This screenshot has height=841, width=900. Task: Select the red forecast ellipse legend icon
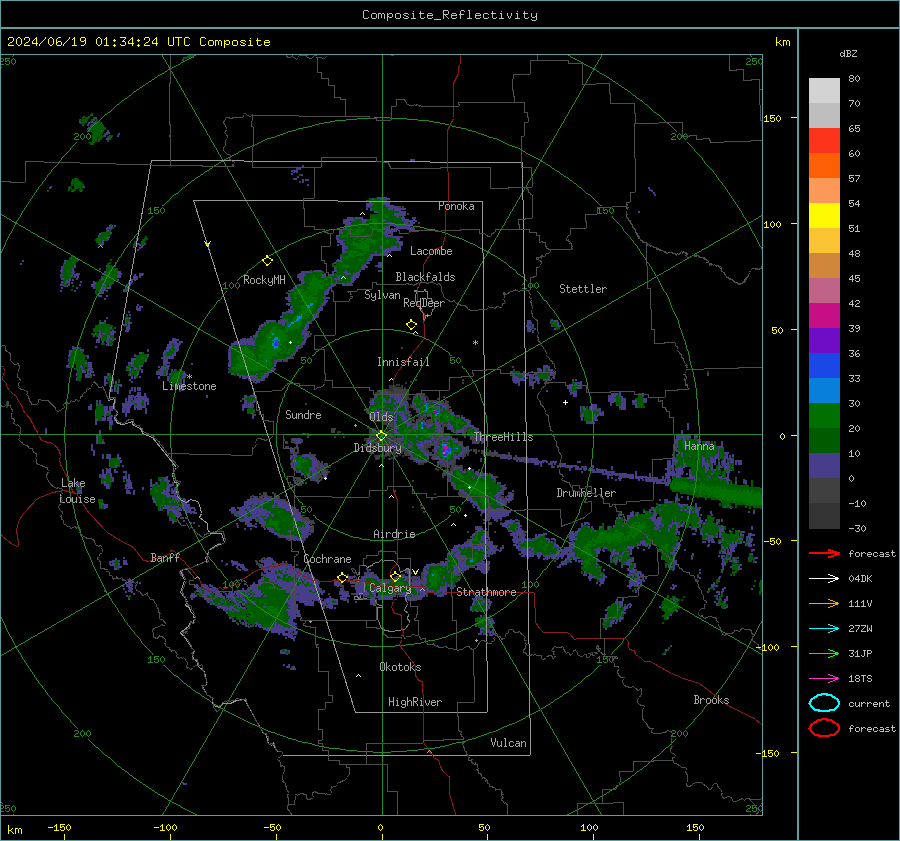(x=824, y=728)
